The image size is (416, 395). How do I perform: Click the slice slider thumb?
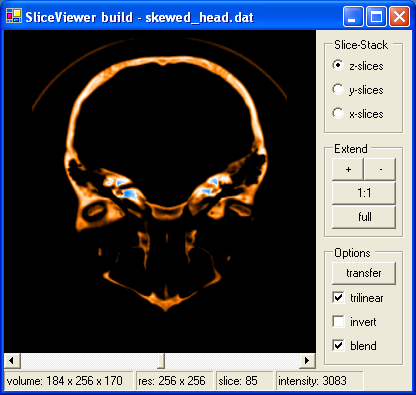click(161, 360)
